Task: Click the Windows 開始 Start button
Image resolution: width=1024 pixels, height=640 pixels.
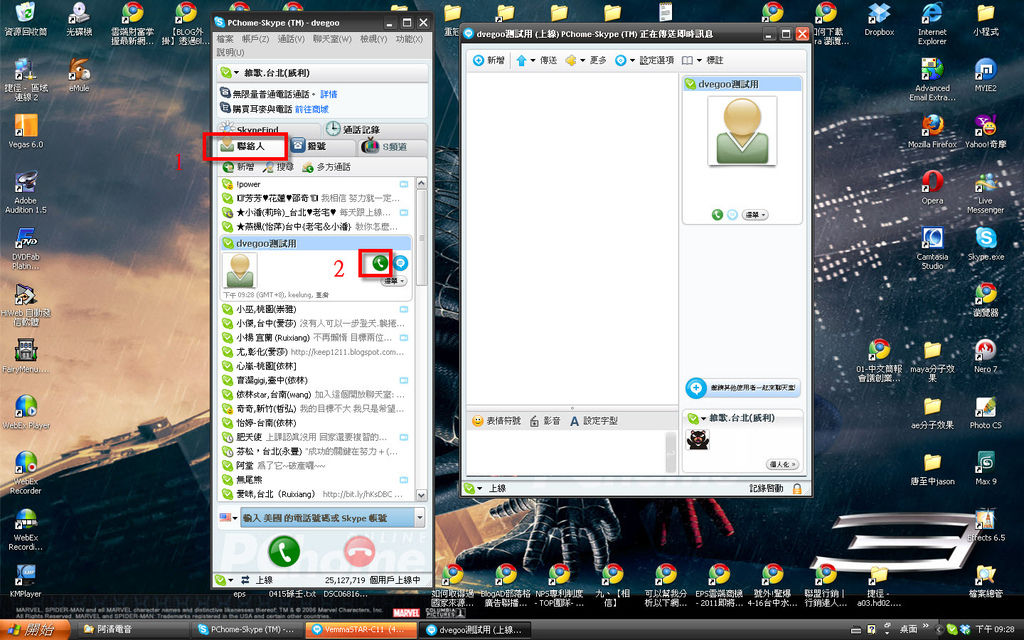Action: pyautogui.click(x=34, y=630)
